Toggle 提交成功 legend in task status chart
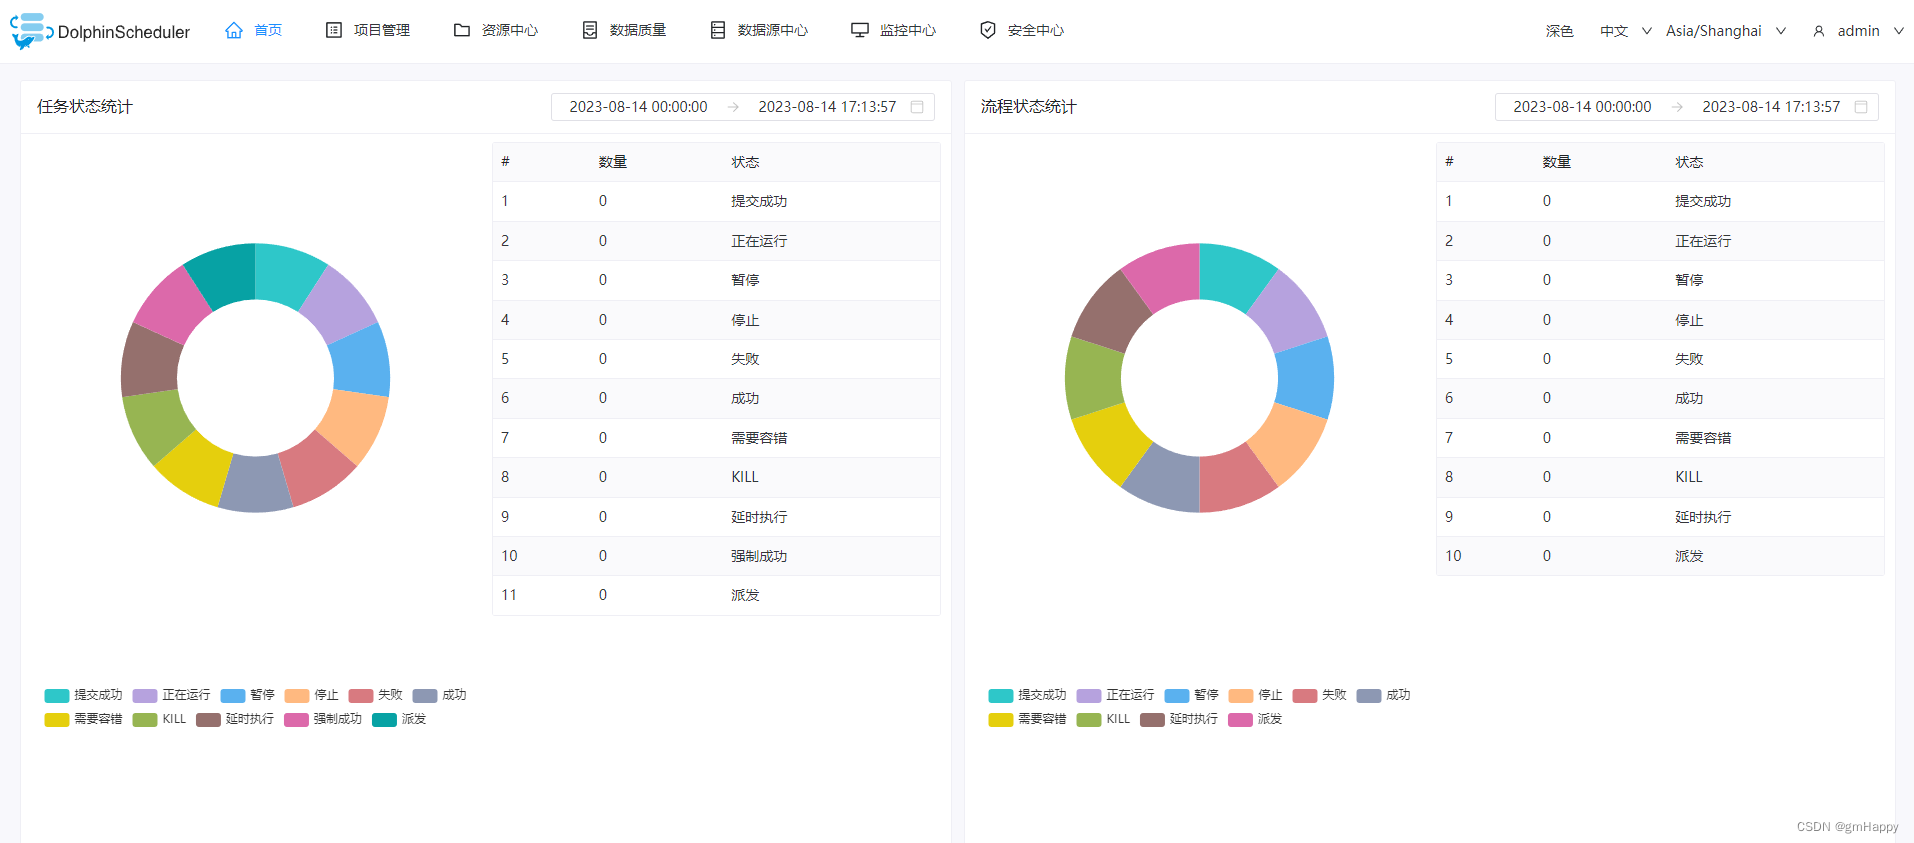1914x843 pixels. click(x=83, y=695)
